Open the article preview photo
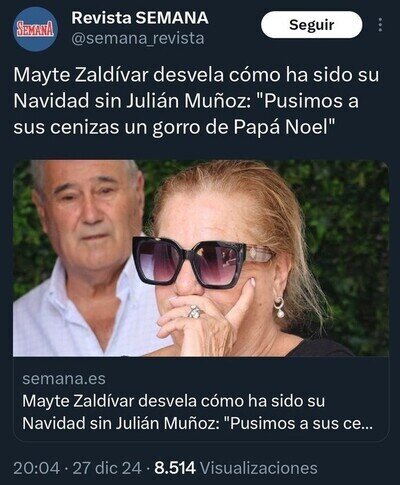The height and width of the screenshot is (485, 400). (201, 258)
